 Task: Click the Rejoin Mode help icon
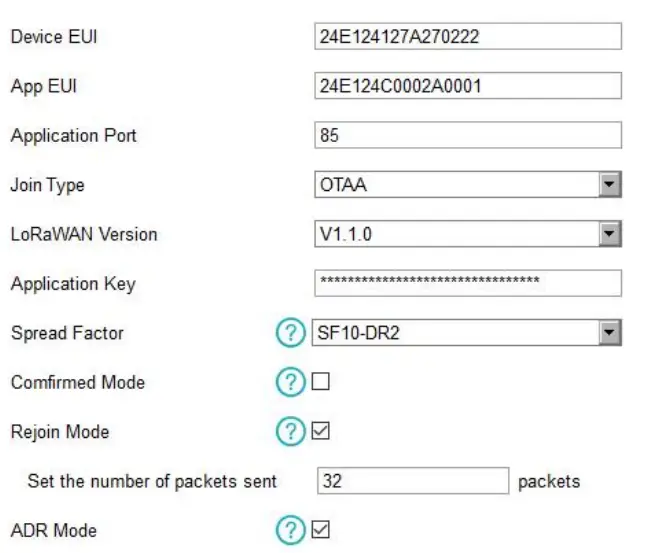(287, 432)
